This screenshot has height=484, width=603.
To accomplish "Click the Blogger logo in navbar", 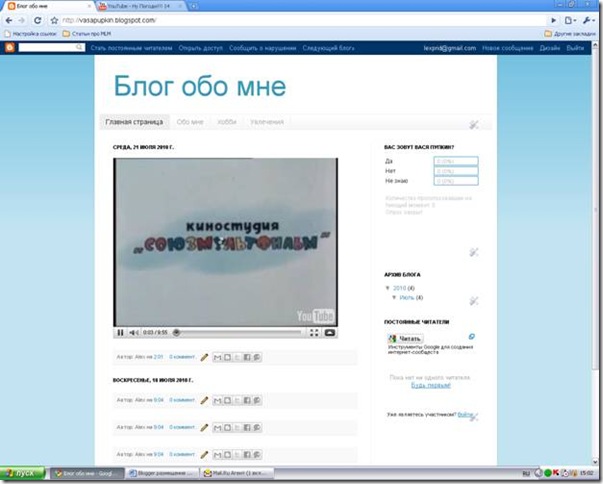I will (x=10, y=48).
